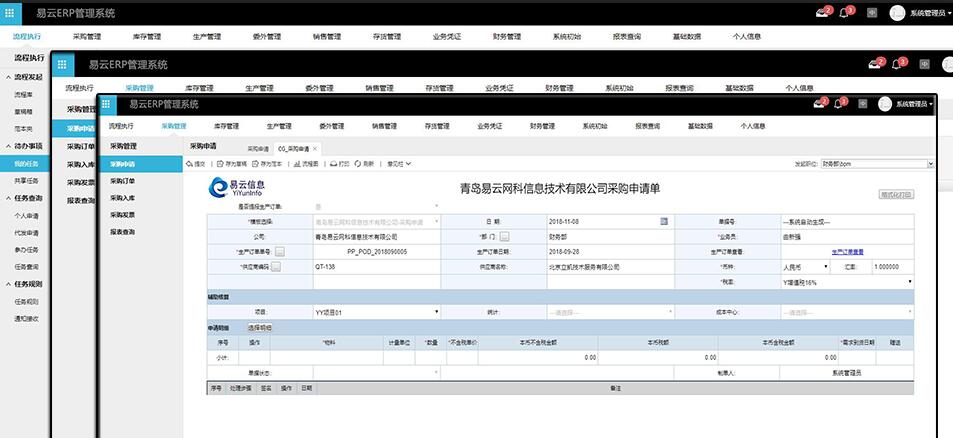The height and width of the screenshot is (438, 953).
Task: Select 我的任务 in back window sidebar
Action: pyautogui.click(x=25, y=163)
